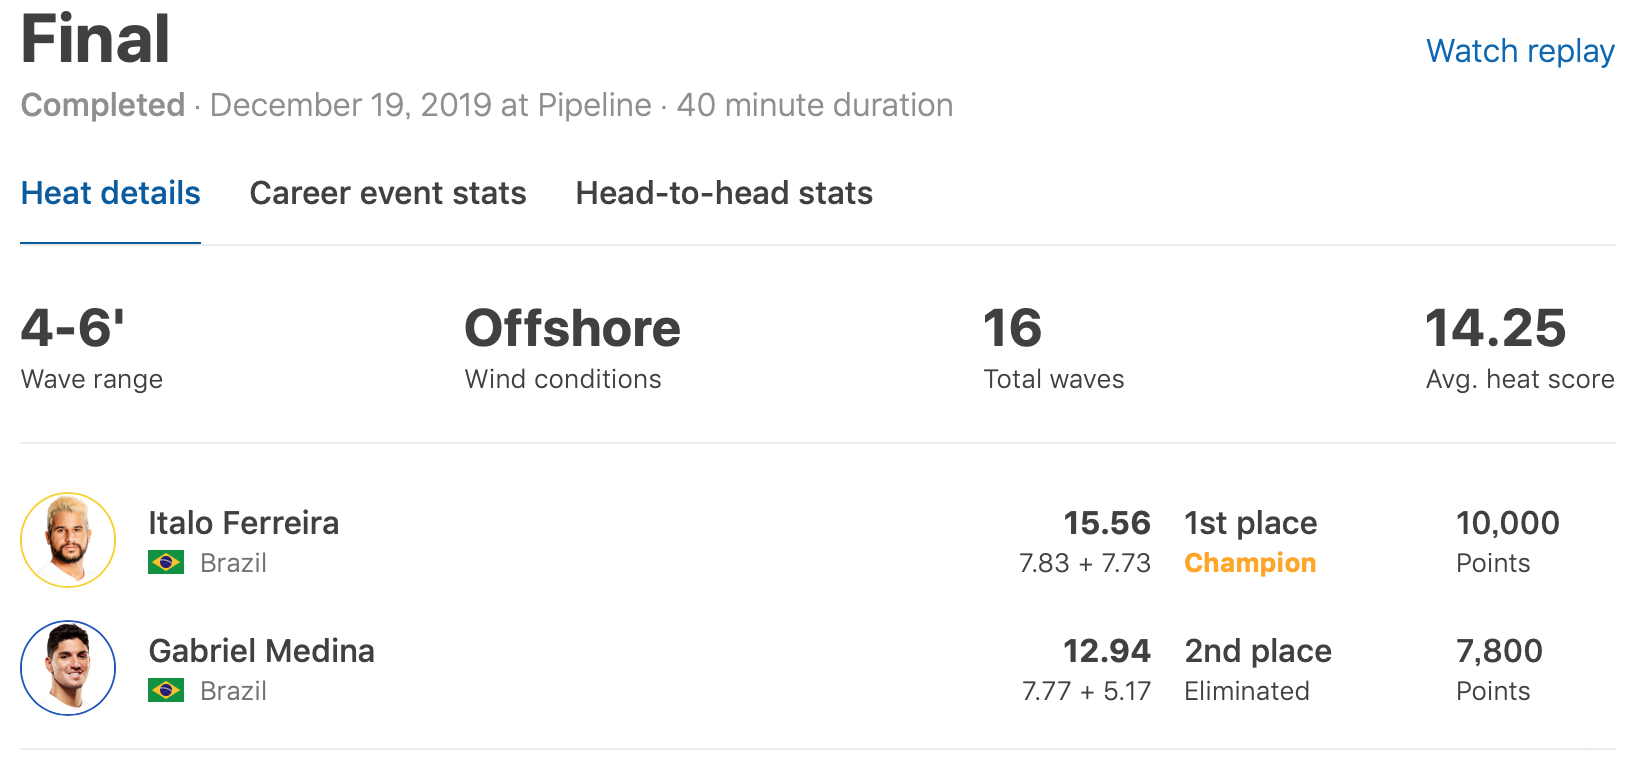Click the 4-6' wave range stat
1630x784 pixels.
(73, 329)
